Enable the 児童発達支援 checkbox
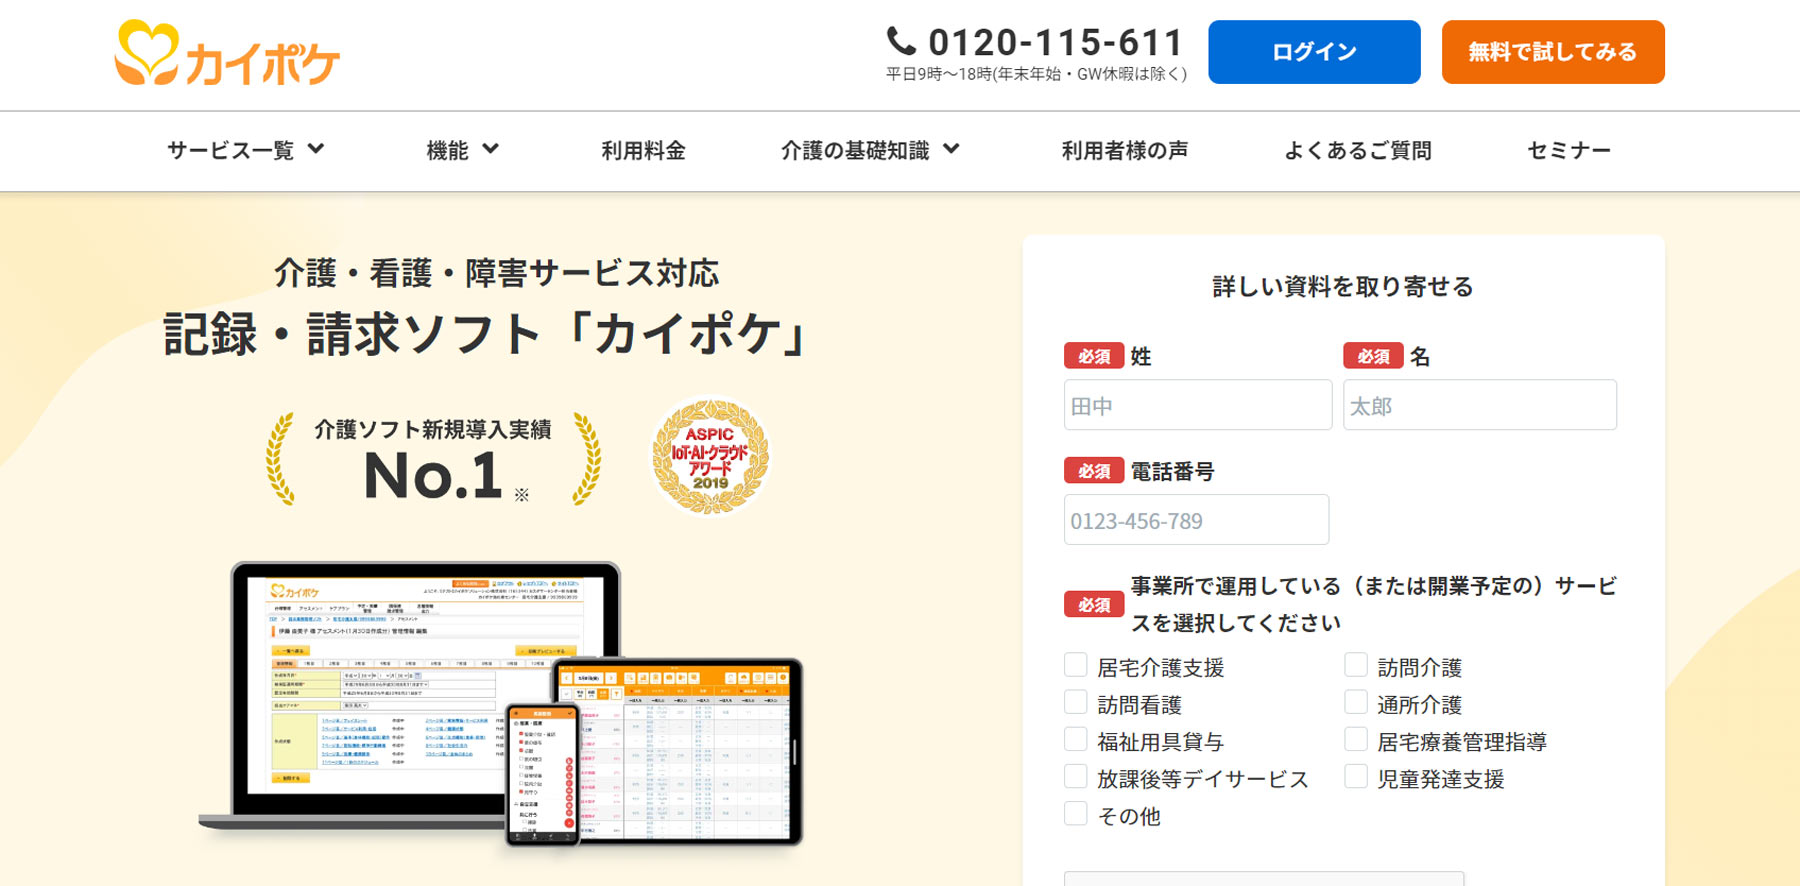This screenshot has width=1800, height=886. pos(1356,776)
